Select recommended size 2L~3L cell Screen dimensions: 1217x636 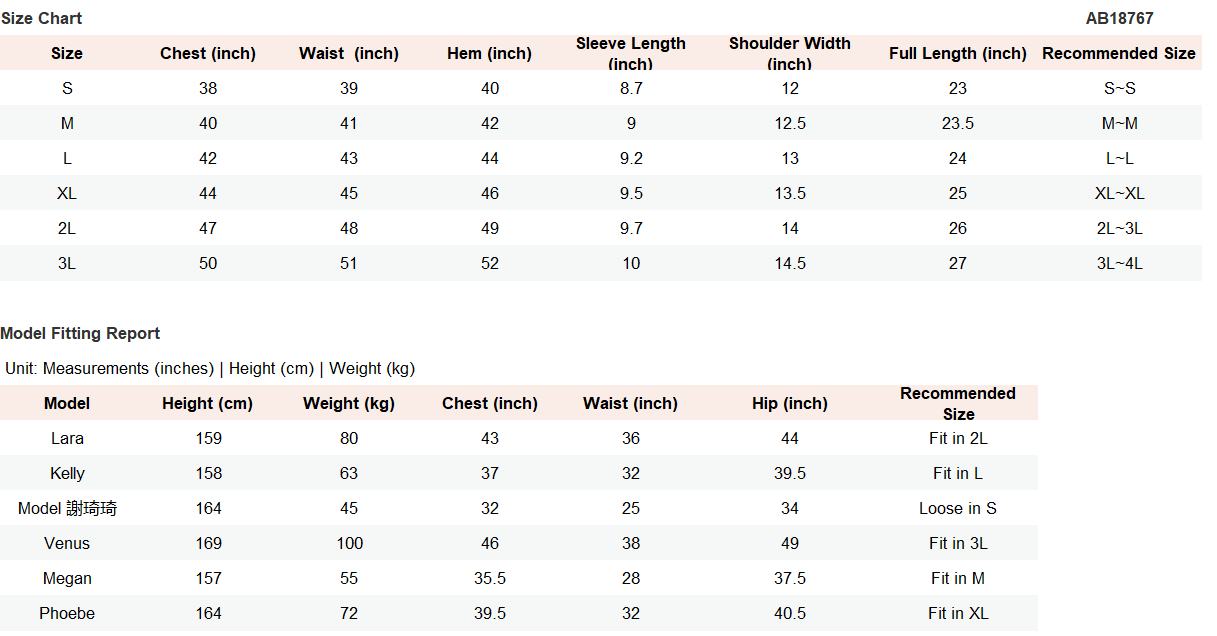[1119, 228]
